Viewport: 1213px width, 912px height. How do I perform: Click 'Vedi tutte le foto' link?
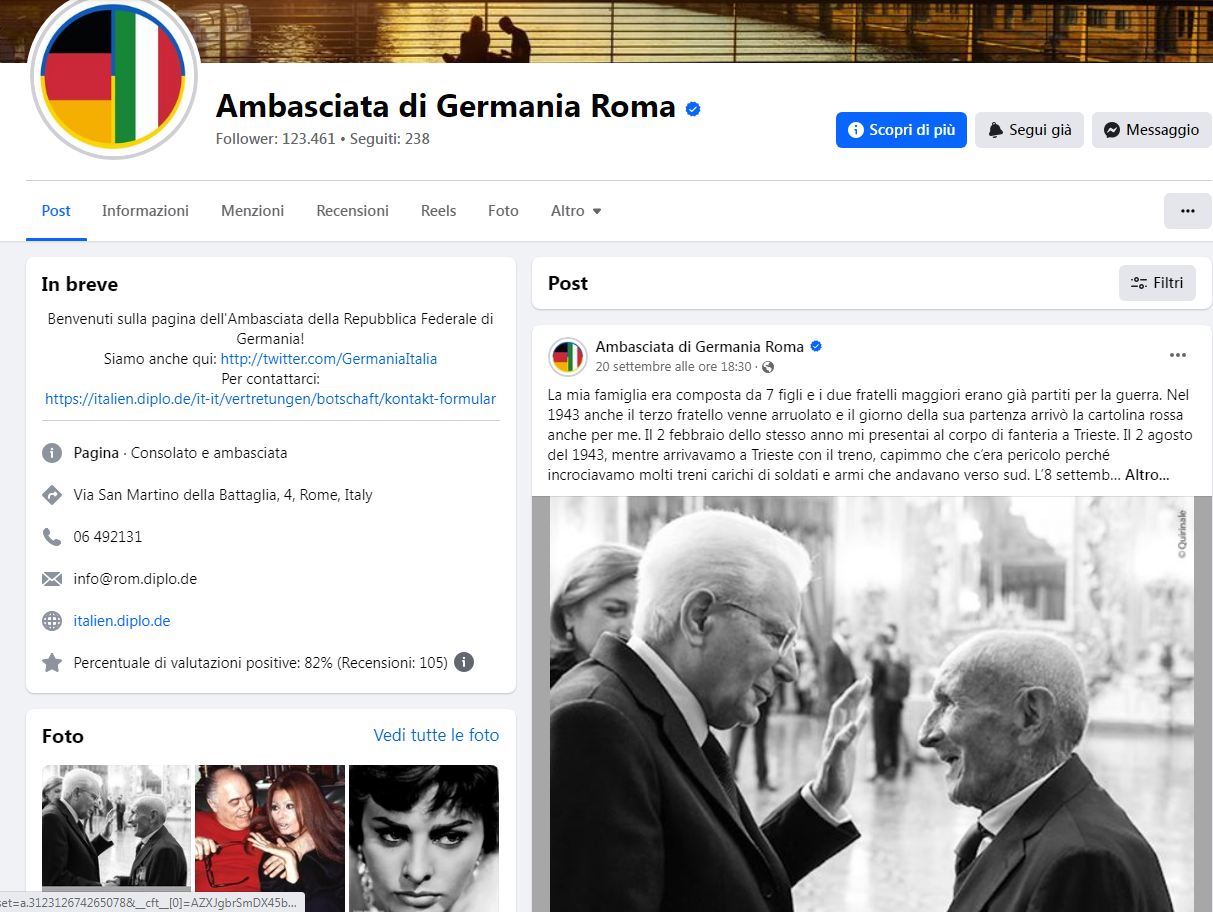(x=436, y=735)
